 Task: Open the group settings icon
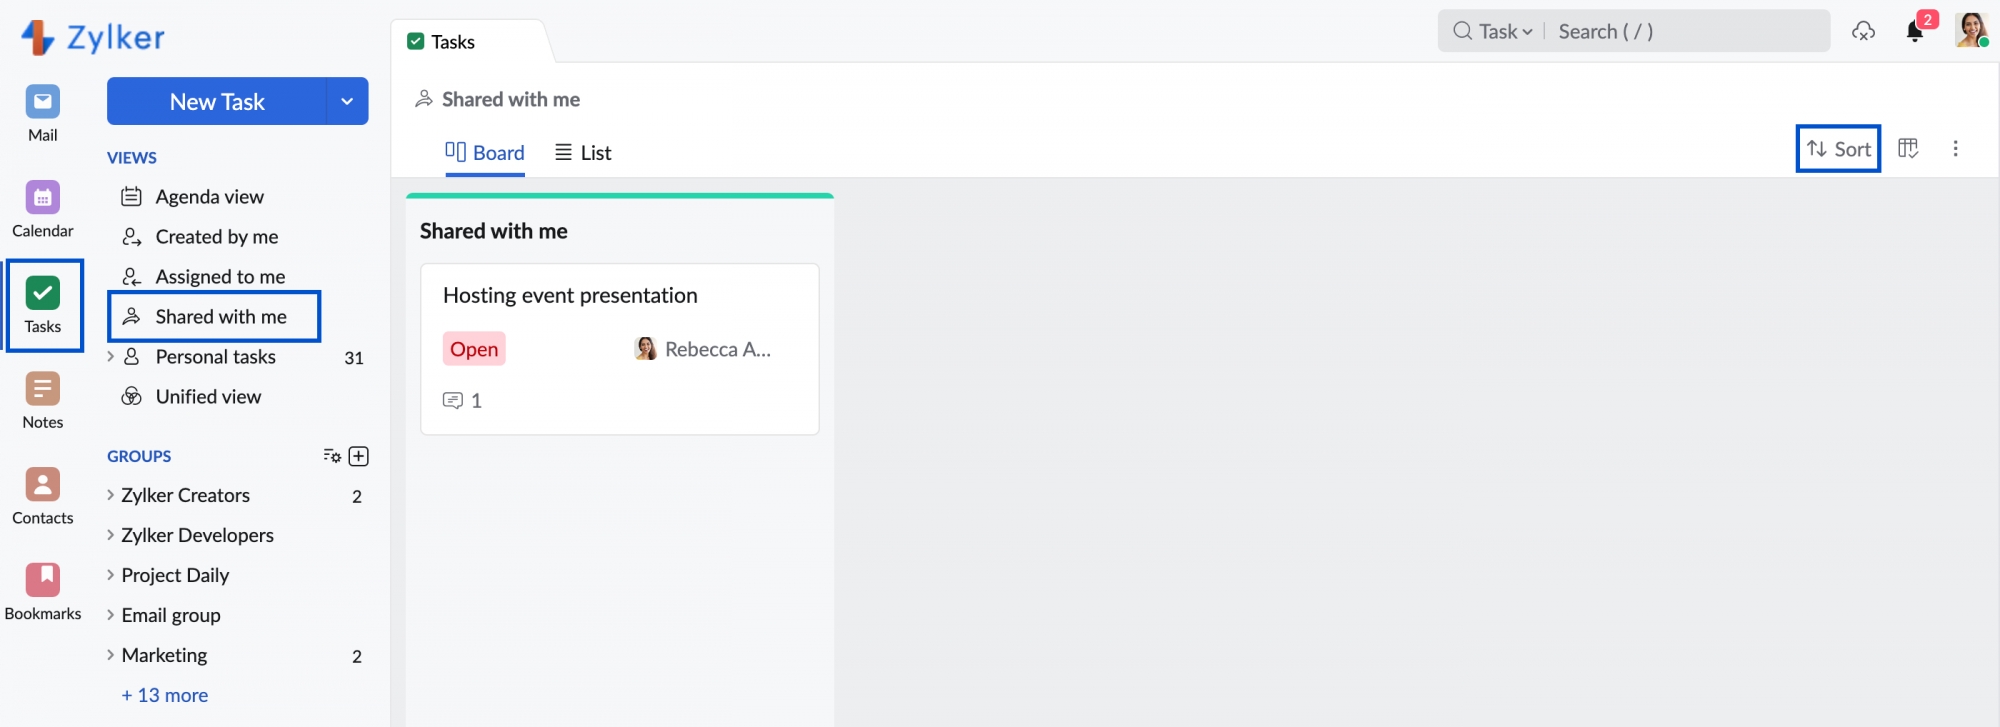pos(332,456)
